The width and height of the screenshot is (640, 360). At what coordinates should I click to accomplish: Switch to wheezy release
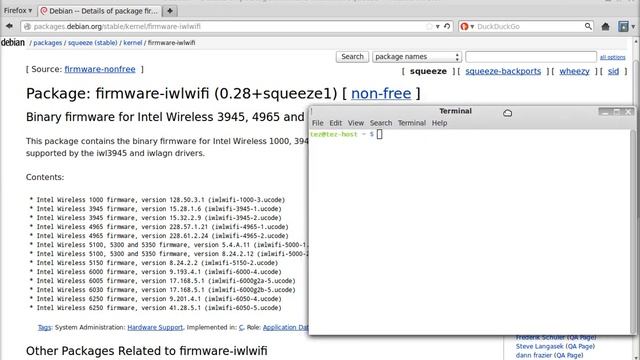point(574,71)
